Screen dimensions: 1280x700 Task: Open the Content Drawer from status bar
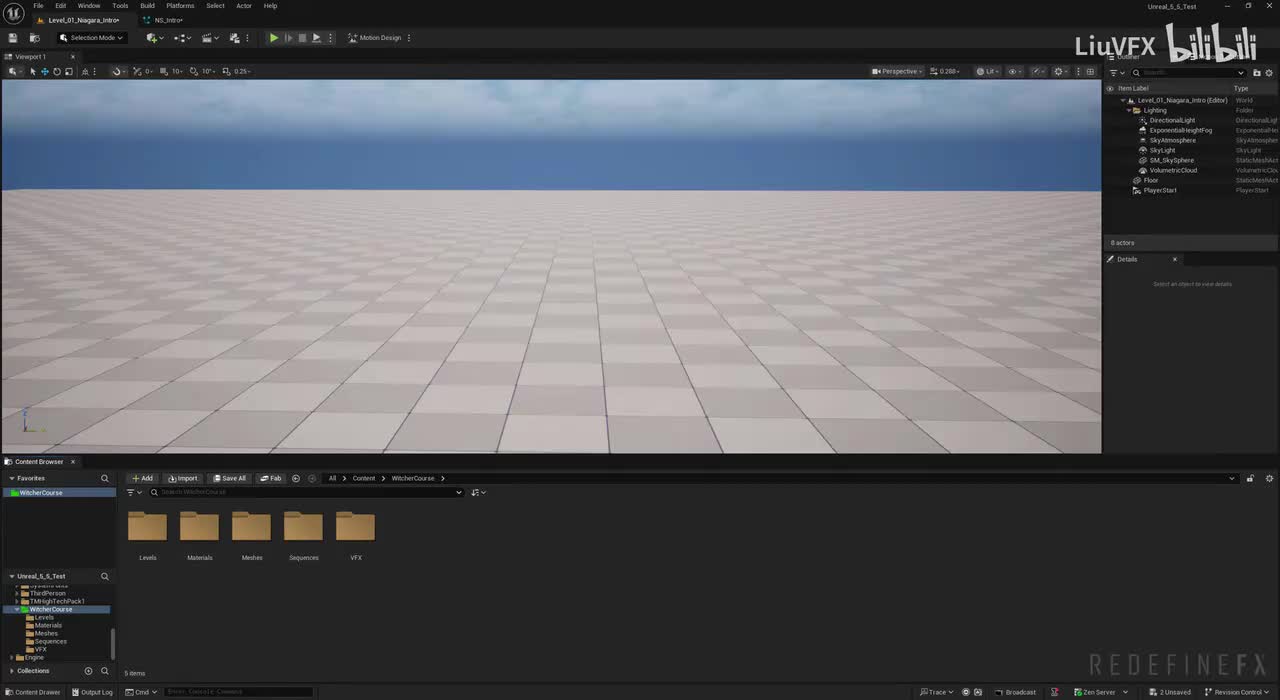pyautogui.click(x=32, y=692)
